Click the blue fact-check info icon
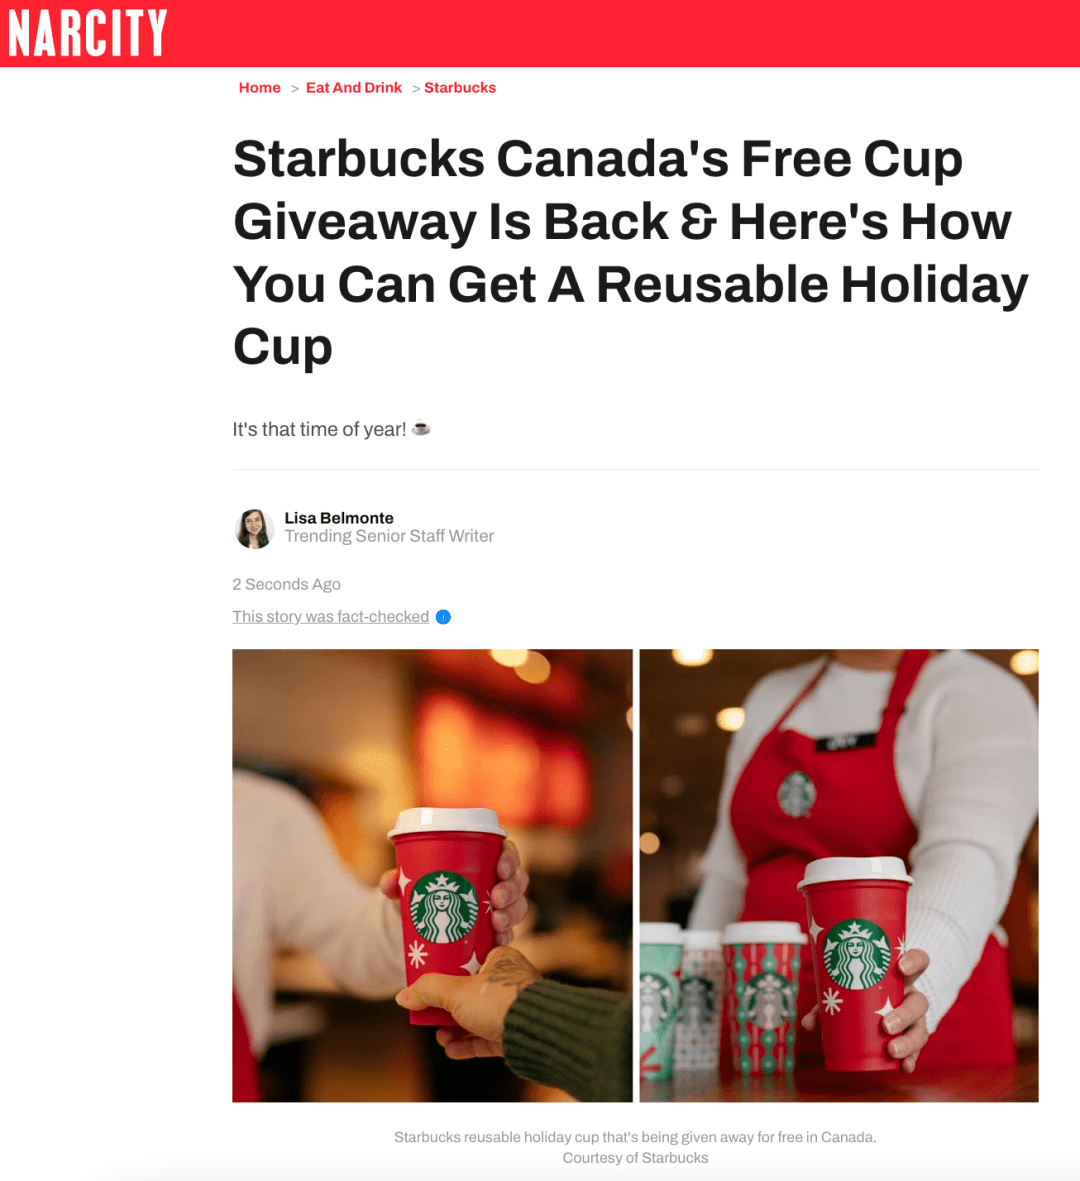The height and width of the screenshot is (1181, 1080). [444, 617]
